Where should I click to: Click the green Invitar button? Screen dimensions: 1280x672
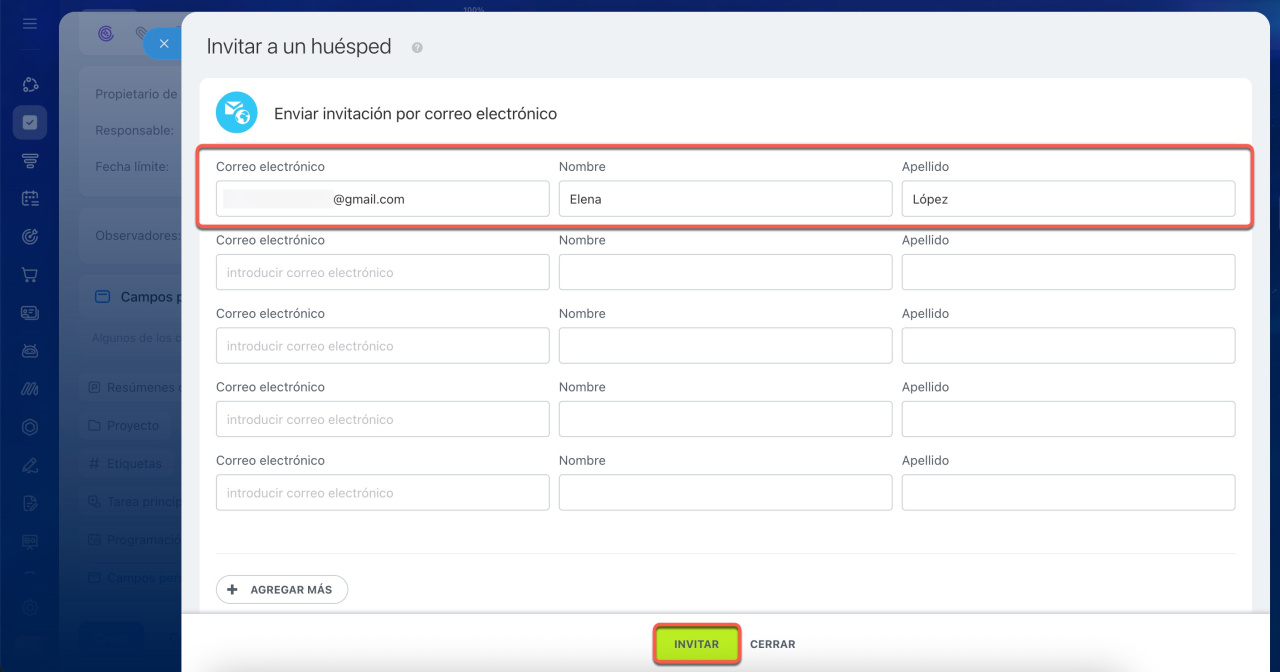tap(697, 644)
